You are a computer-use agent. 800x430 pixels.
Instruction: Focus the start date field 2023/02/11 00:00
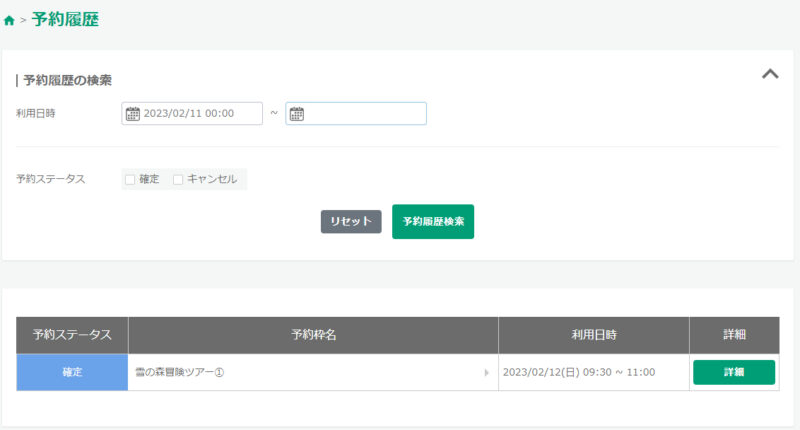(x=192, y=113)
